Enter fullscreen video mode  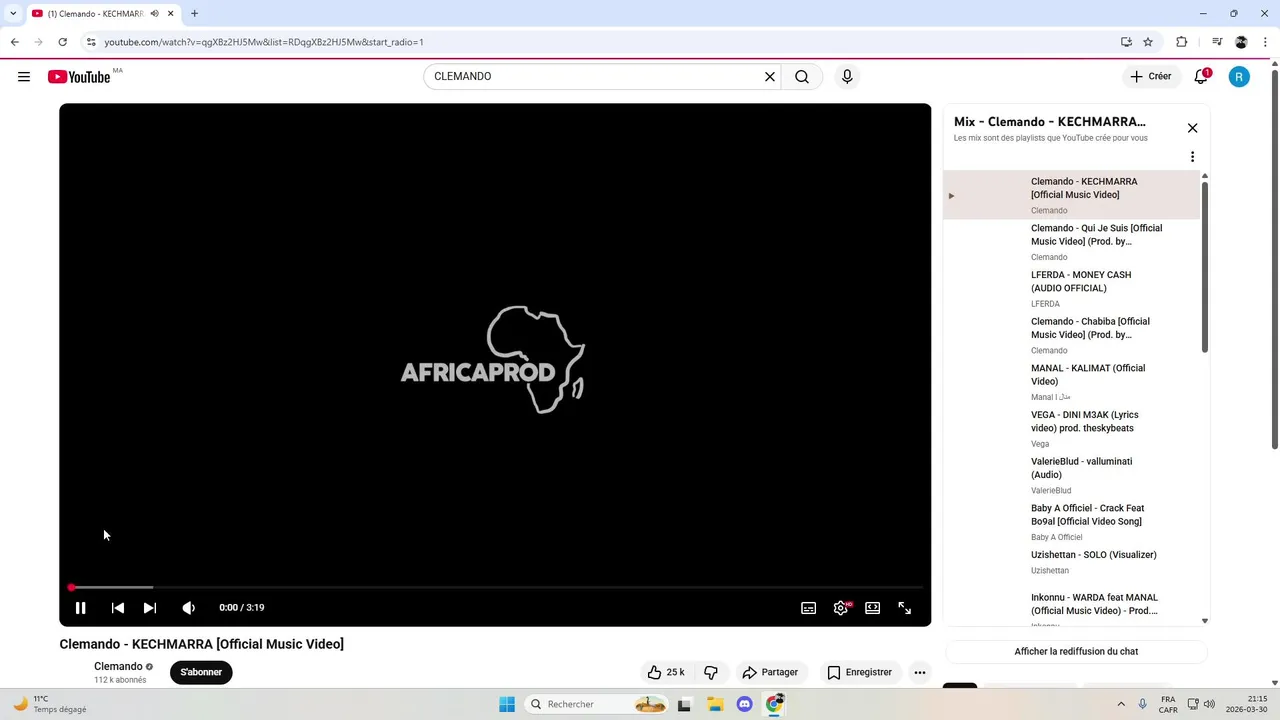click(905, 608)
